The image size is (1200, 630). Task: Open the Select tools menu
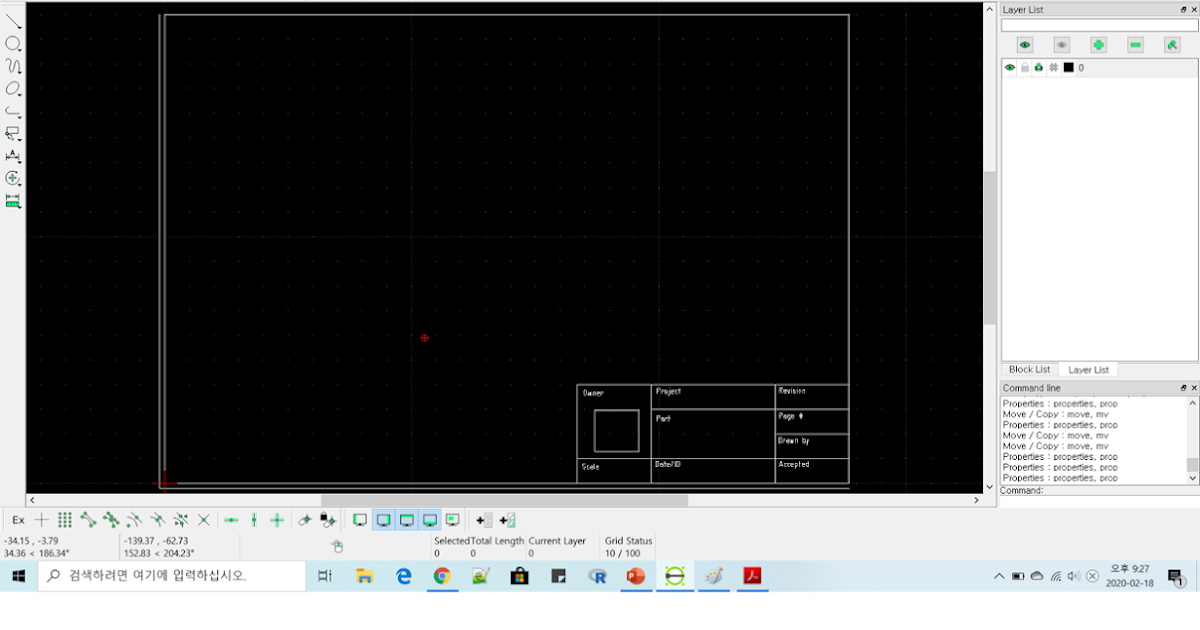click(x=13, y=133)
